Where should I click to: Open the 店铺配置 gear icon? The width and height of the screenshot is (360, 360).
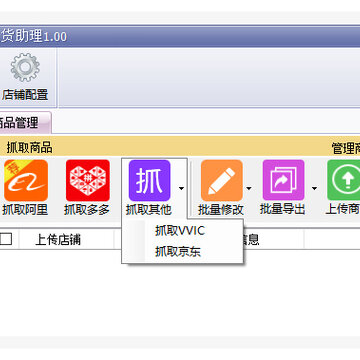[x=25, y=68]
